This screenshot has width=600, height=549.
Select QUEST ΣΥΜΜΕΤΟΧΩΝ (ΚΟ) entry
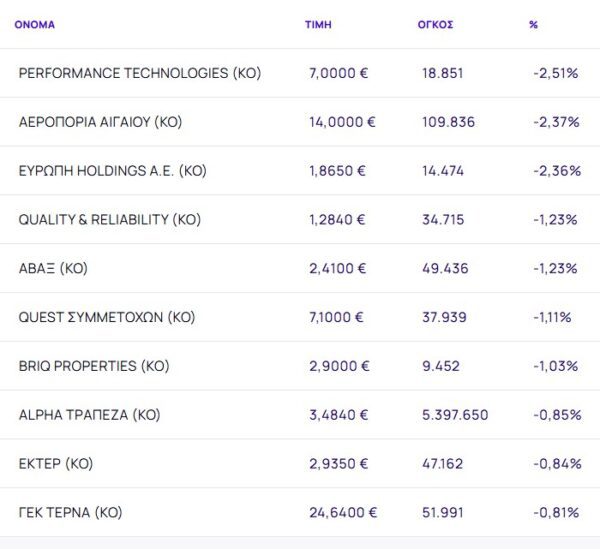coord(106,317)
